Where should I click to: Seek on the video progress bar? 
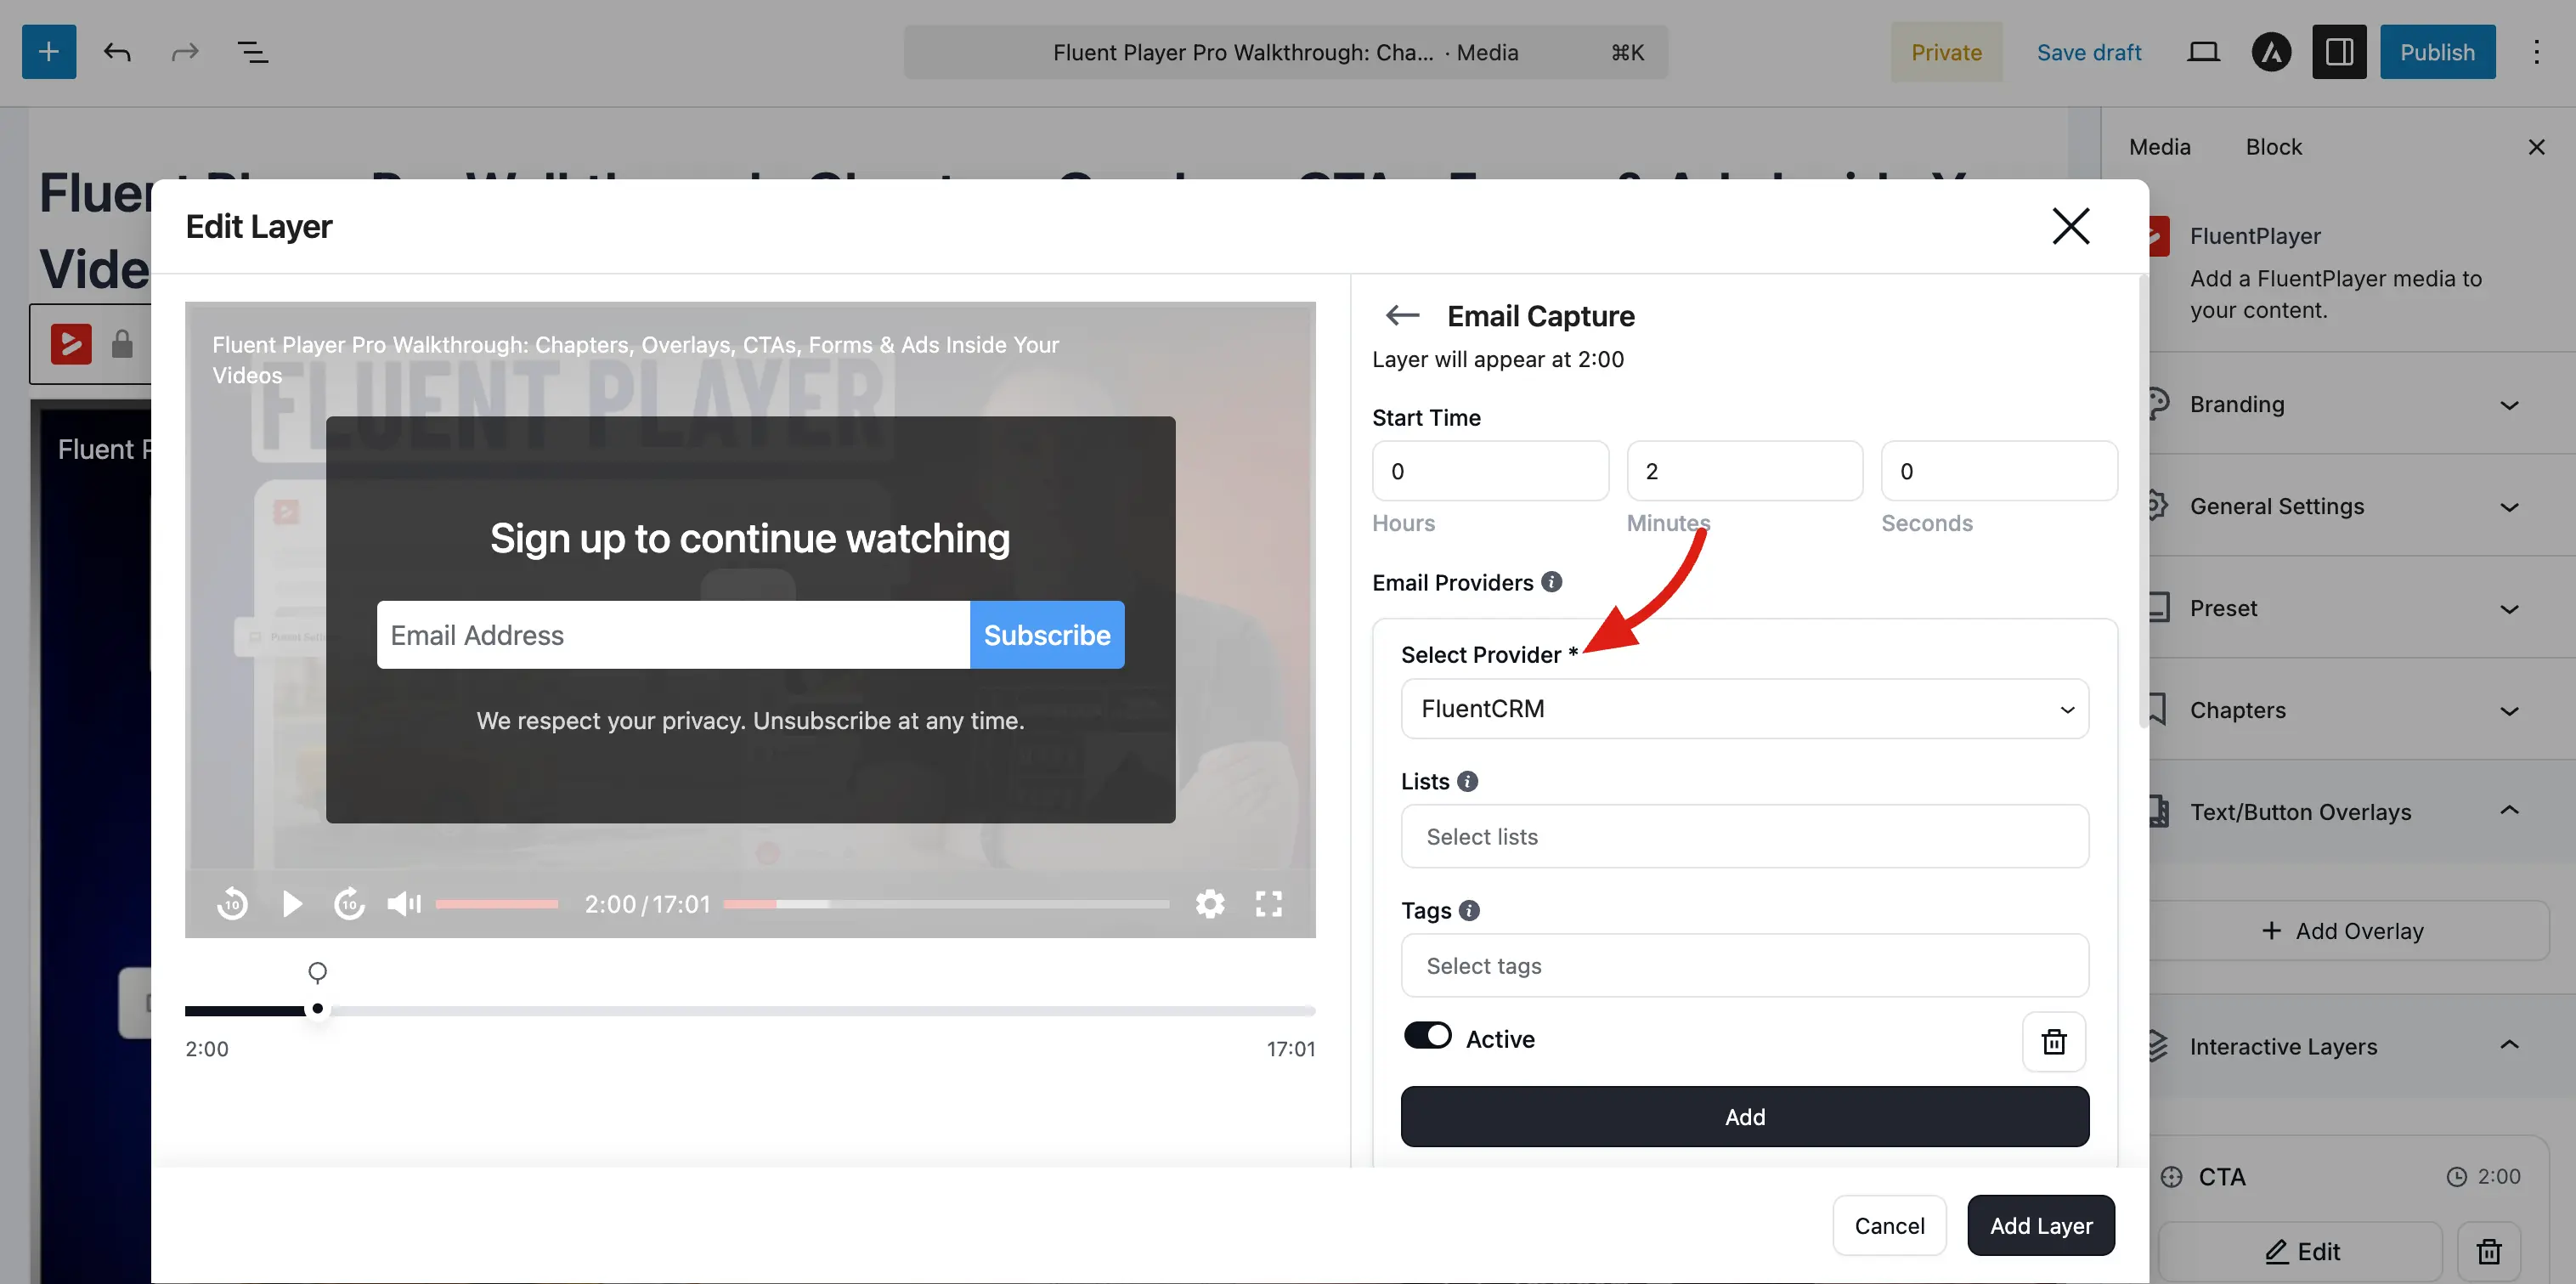[946, 904]
